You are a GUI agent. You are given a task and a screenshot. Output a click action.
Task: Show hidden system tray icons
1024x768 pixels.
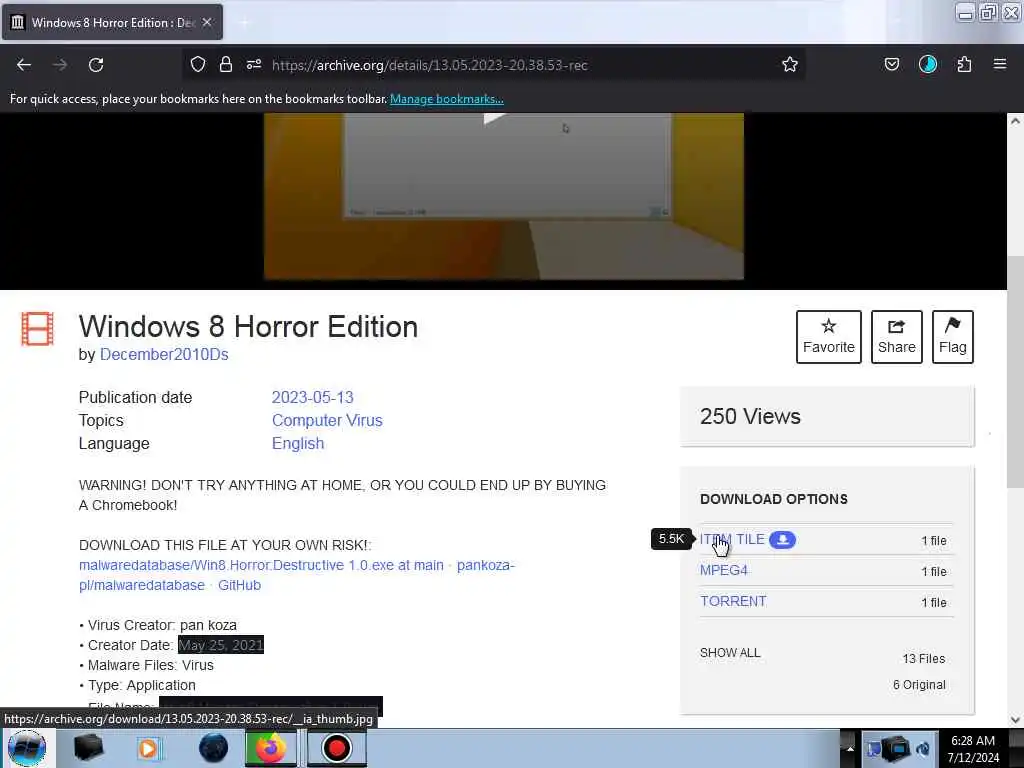[850, 748]
